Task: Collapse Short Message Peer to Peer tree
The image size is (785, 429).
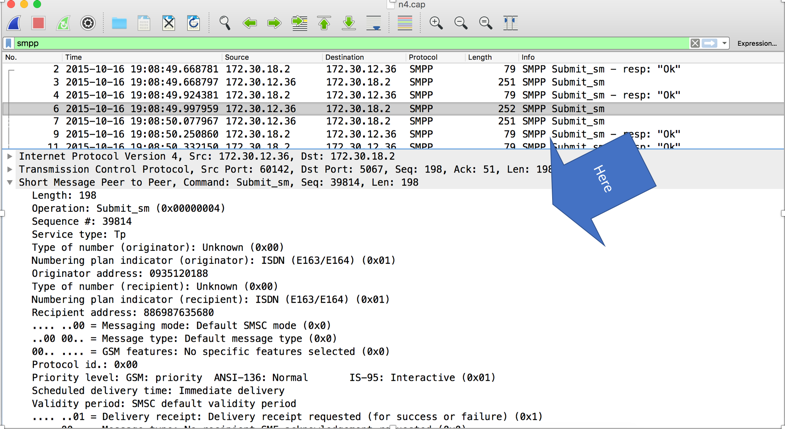Action: point(10,182)
